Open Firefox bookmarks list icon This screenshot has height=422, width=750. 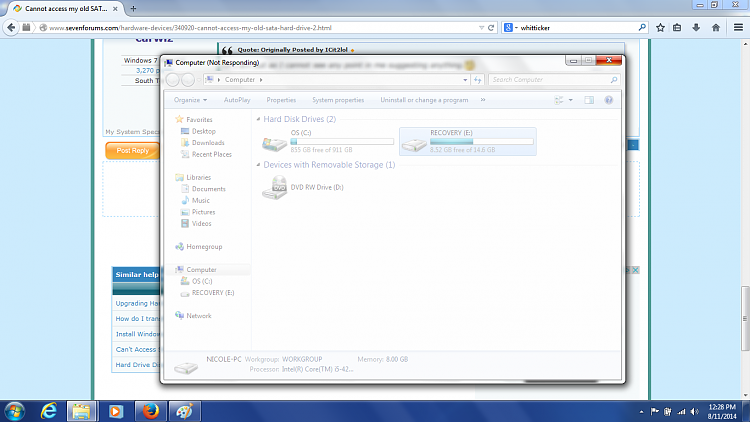pyautogui.click(x=677, y=28)
